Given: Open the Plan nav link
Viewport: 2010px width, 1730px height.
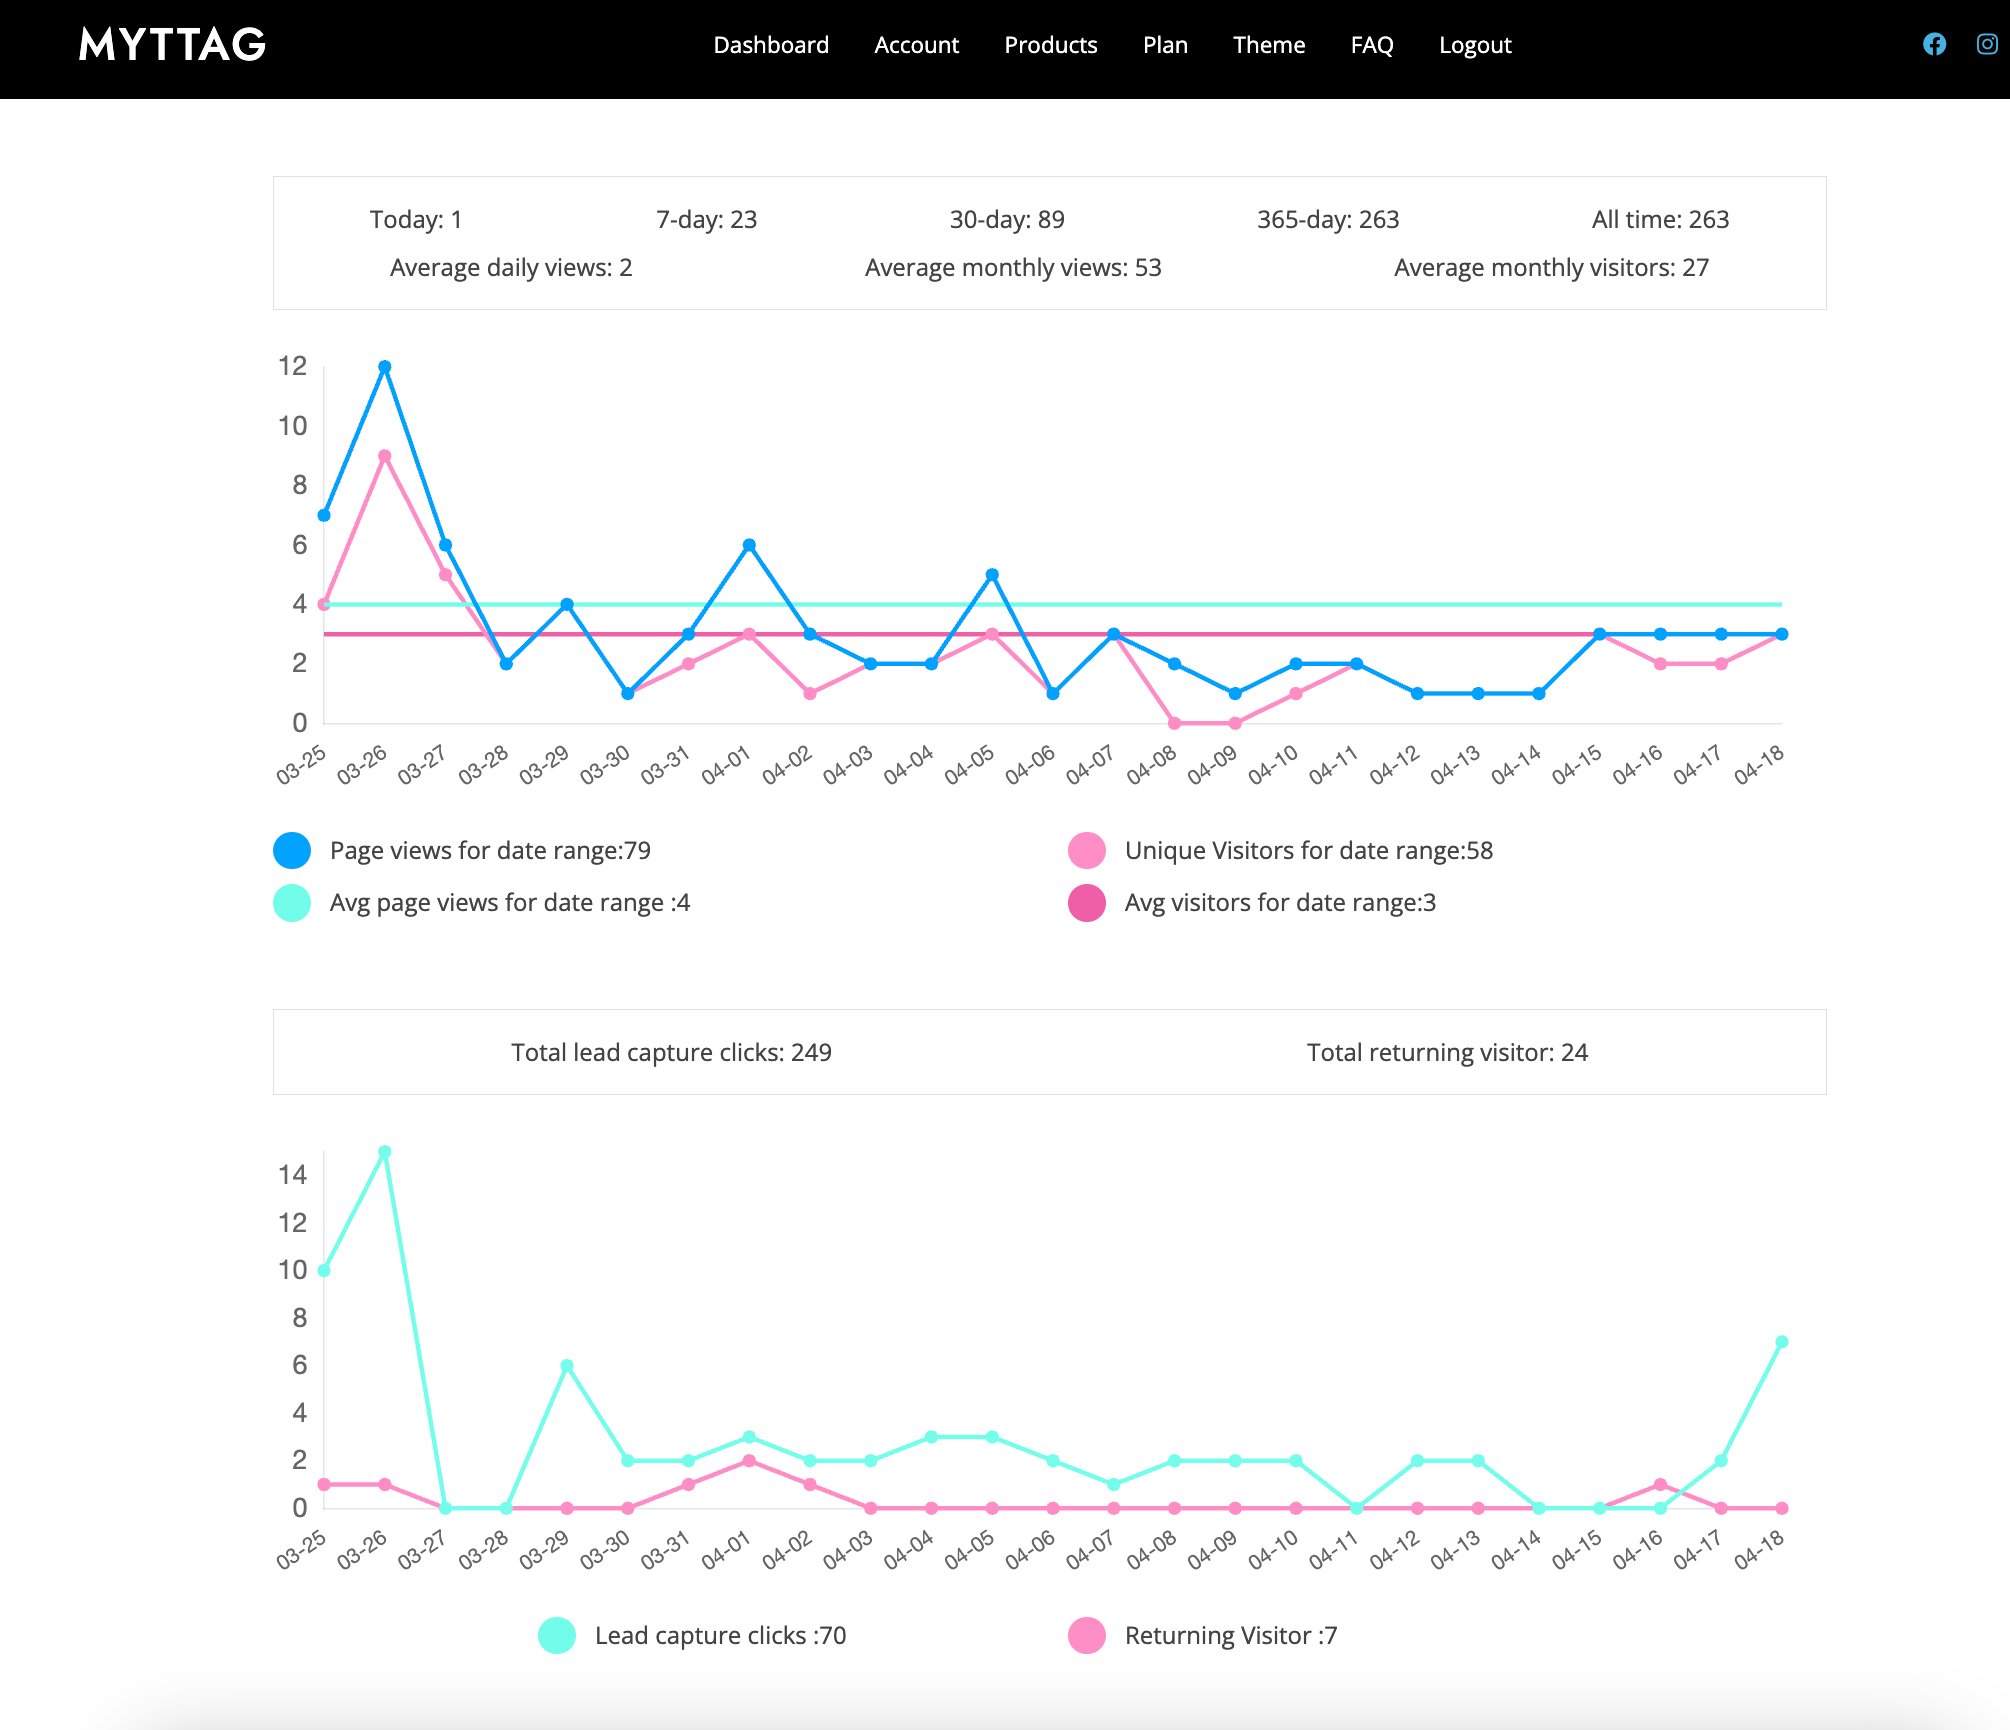Looking at the screenshot, I should pos(1165,45).
